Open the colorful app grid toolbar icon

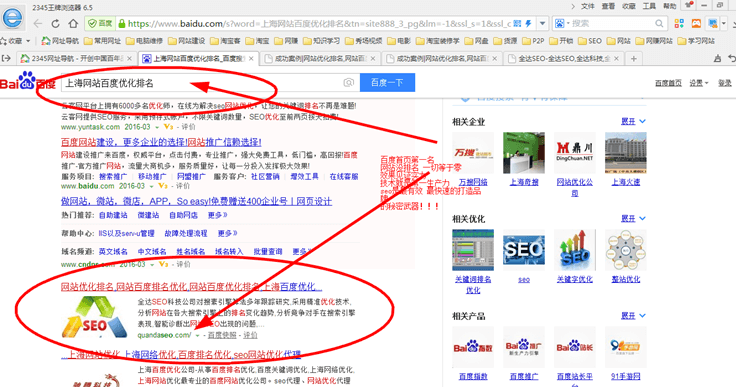[679, 23]
